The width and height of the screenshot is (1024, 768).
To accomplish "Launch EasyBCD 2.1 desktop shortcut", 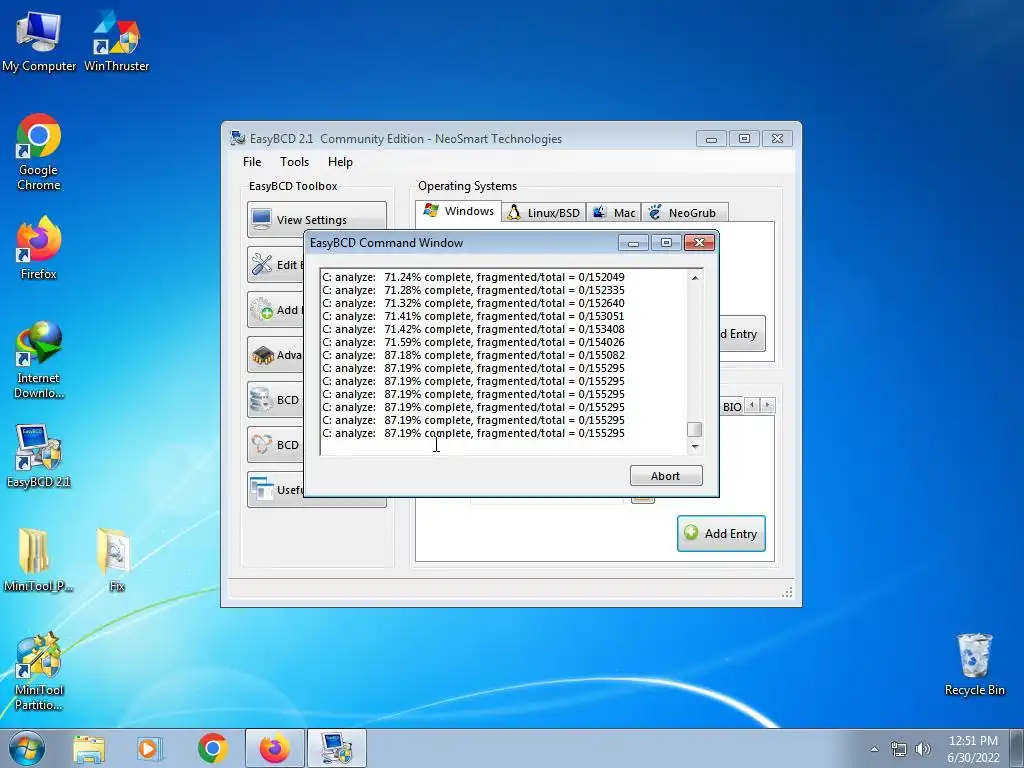I will tap(39, 456).
